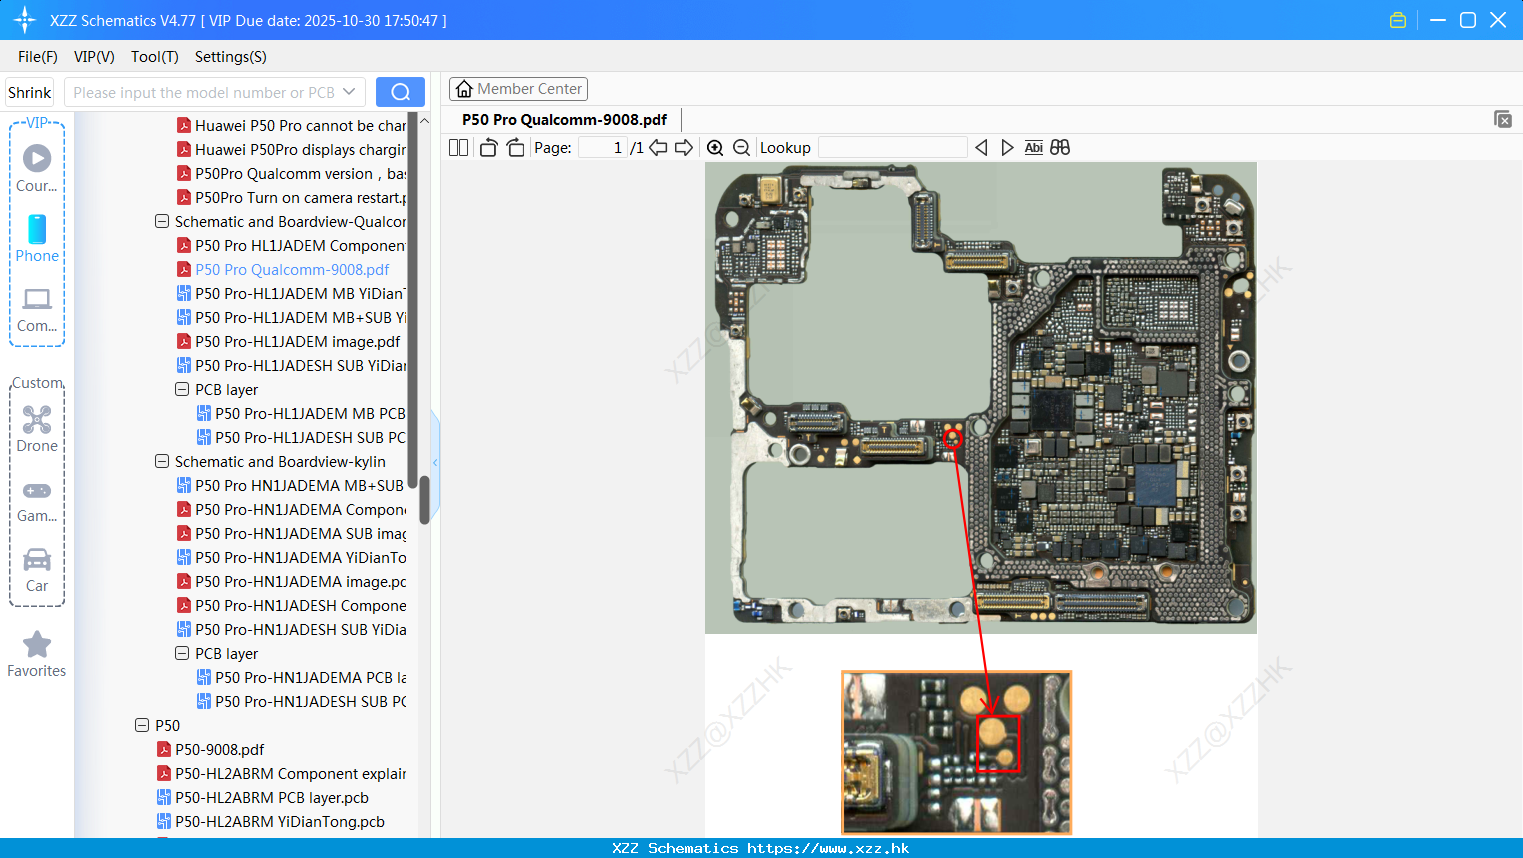
Task: Open the model number dropdown arrow
Action: pos(349,92)
